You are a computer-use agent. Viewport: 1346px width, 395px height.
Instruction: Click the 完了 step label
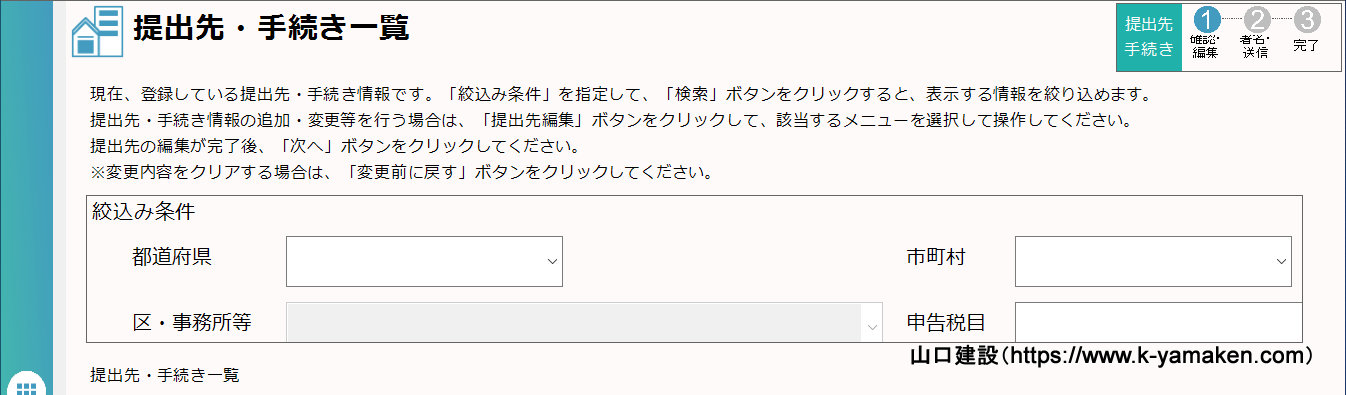click(x=1307, y=45)
